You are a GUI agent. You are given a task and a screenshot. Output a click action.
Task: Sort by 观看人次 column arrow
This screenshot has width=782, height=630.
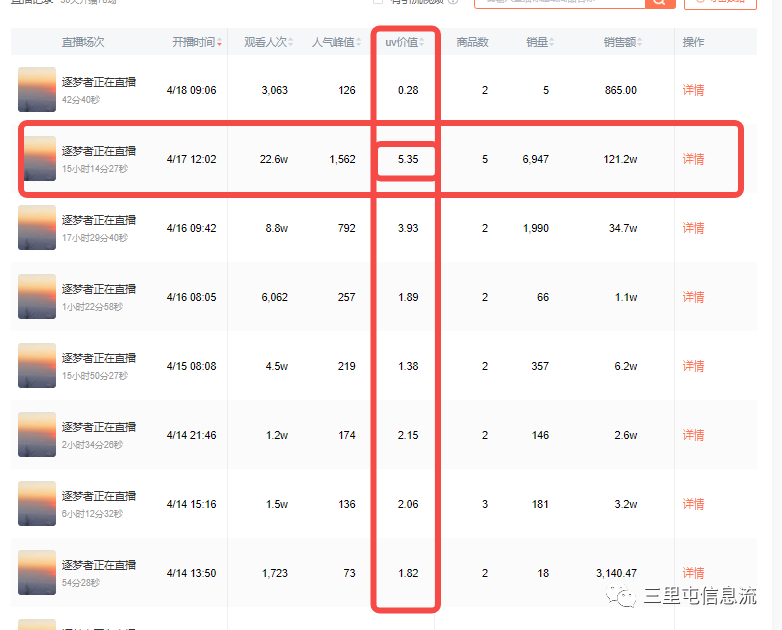pyautogui.click(x=290, y=42)
